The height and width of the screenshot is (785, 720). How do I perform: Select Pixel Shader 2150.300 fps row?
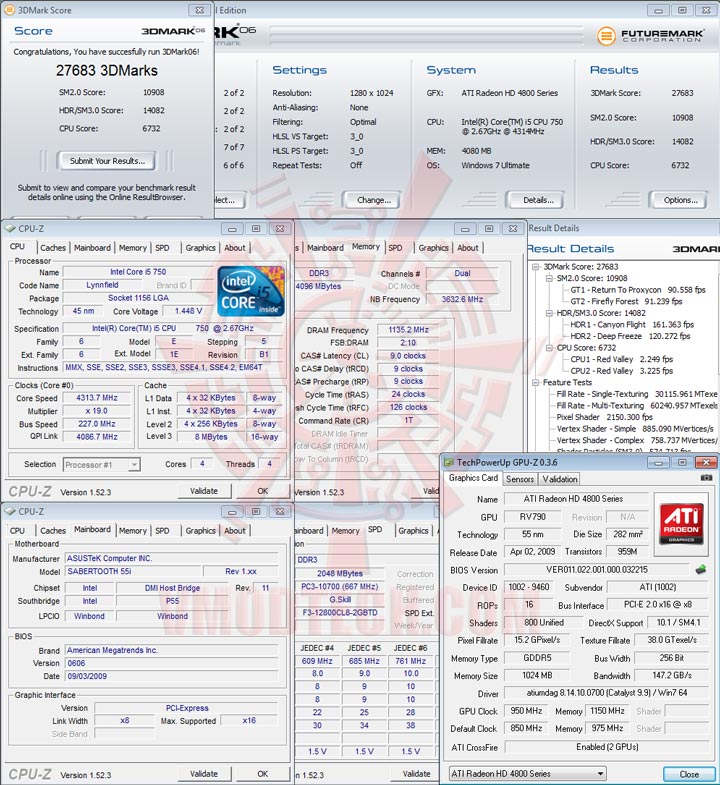pos(604,417)
